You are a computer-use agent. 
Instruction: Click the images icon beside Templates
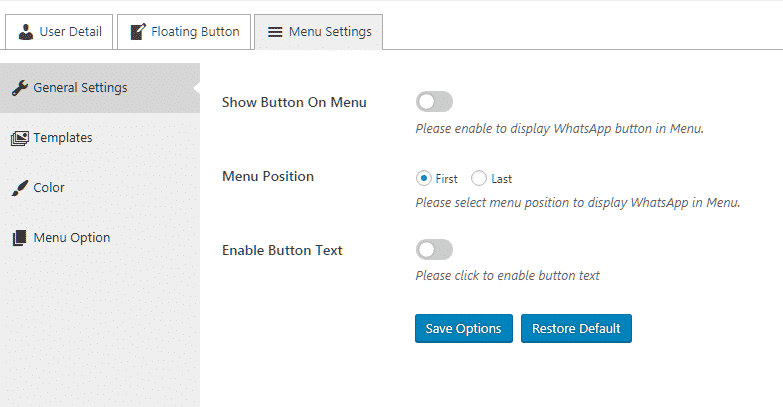[x=19, y=138]
